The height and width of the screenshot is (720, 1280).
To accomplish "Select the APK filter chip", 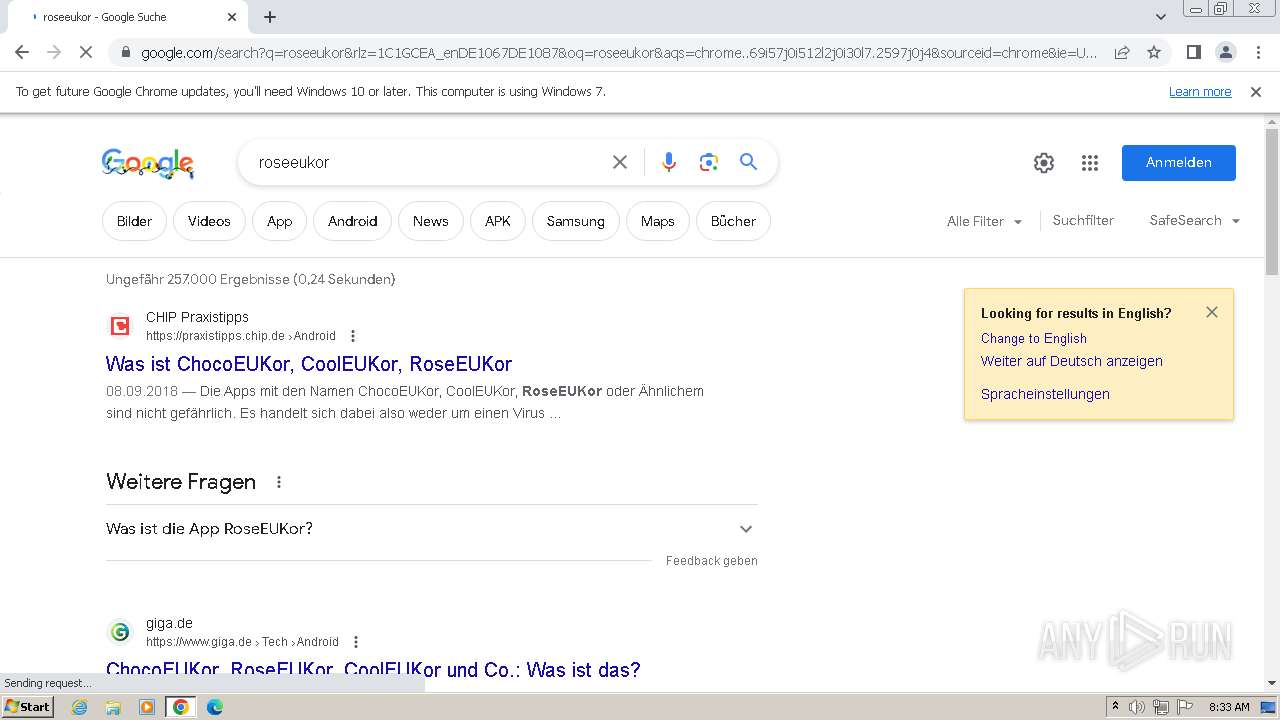I will (498, 221).
